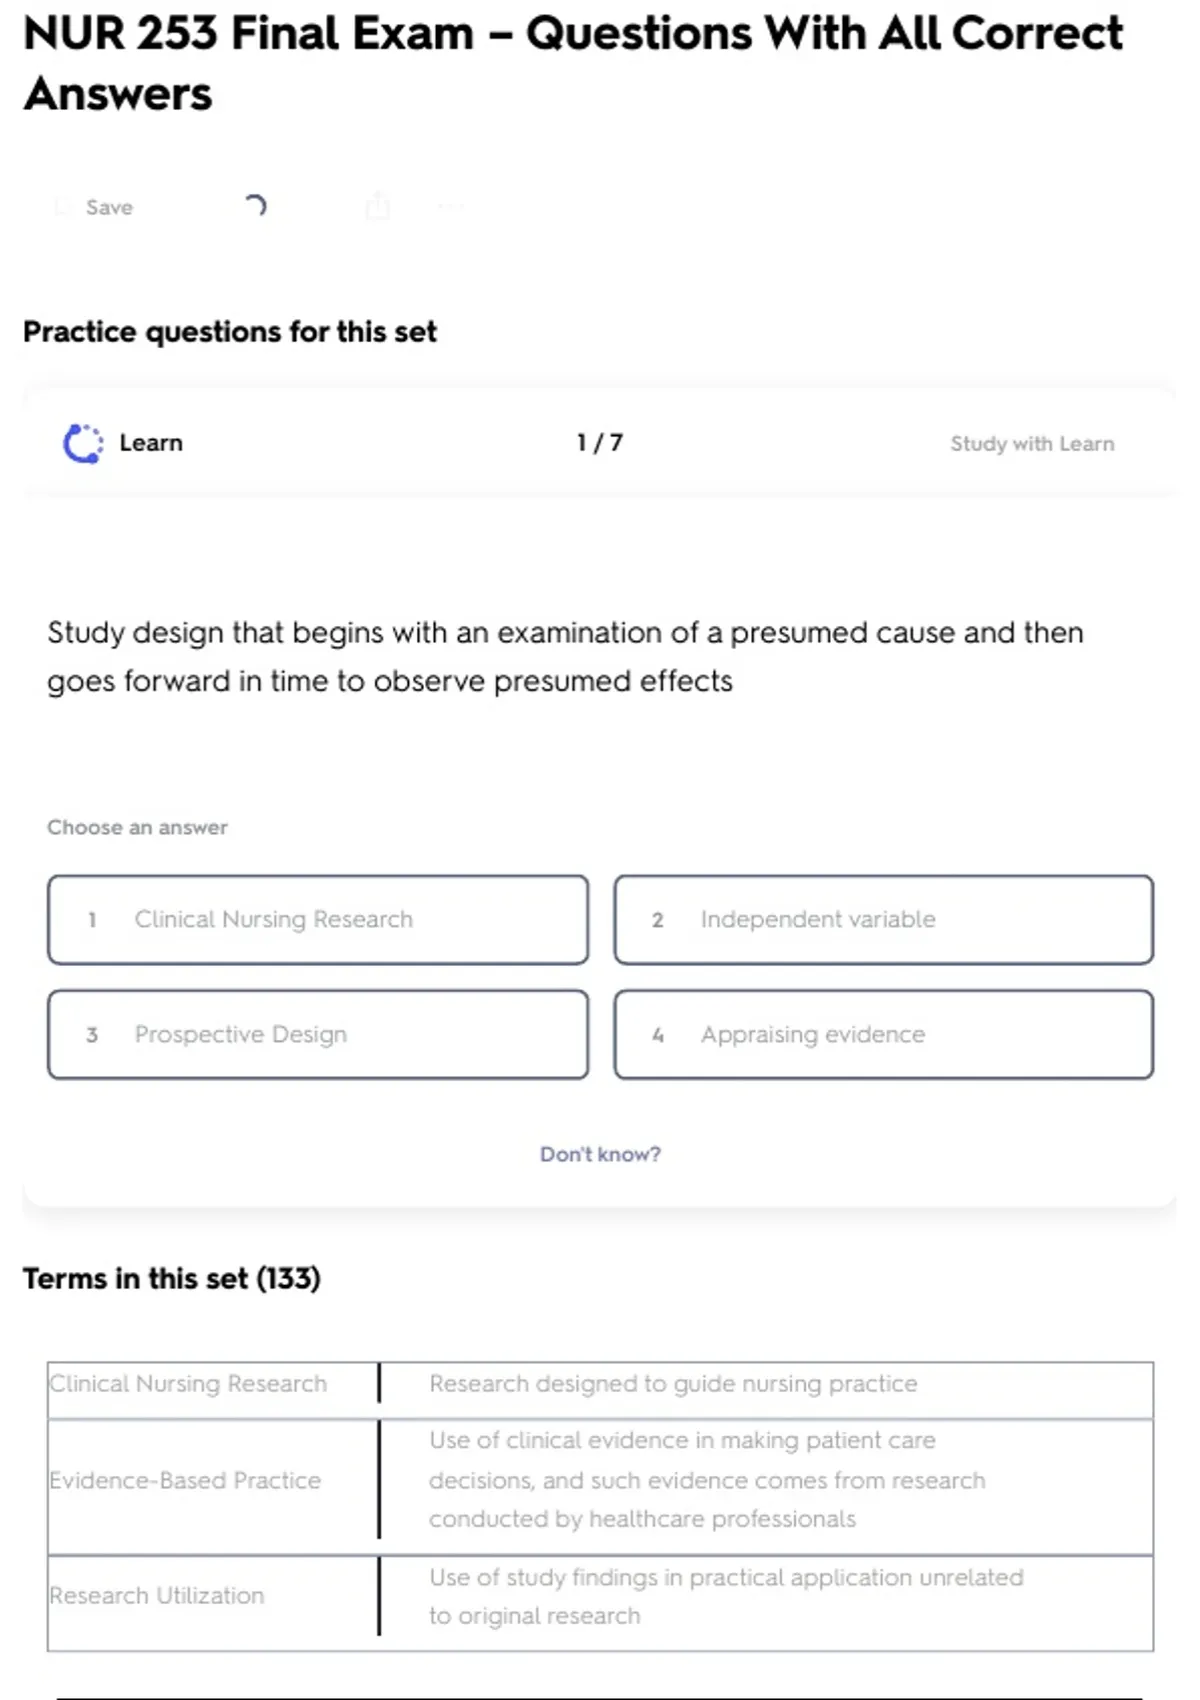The image size is (1200, 1700).
Task: Open Study with Learn link
Action: coord(1031,444)
